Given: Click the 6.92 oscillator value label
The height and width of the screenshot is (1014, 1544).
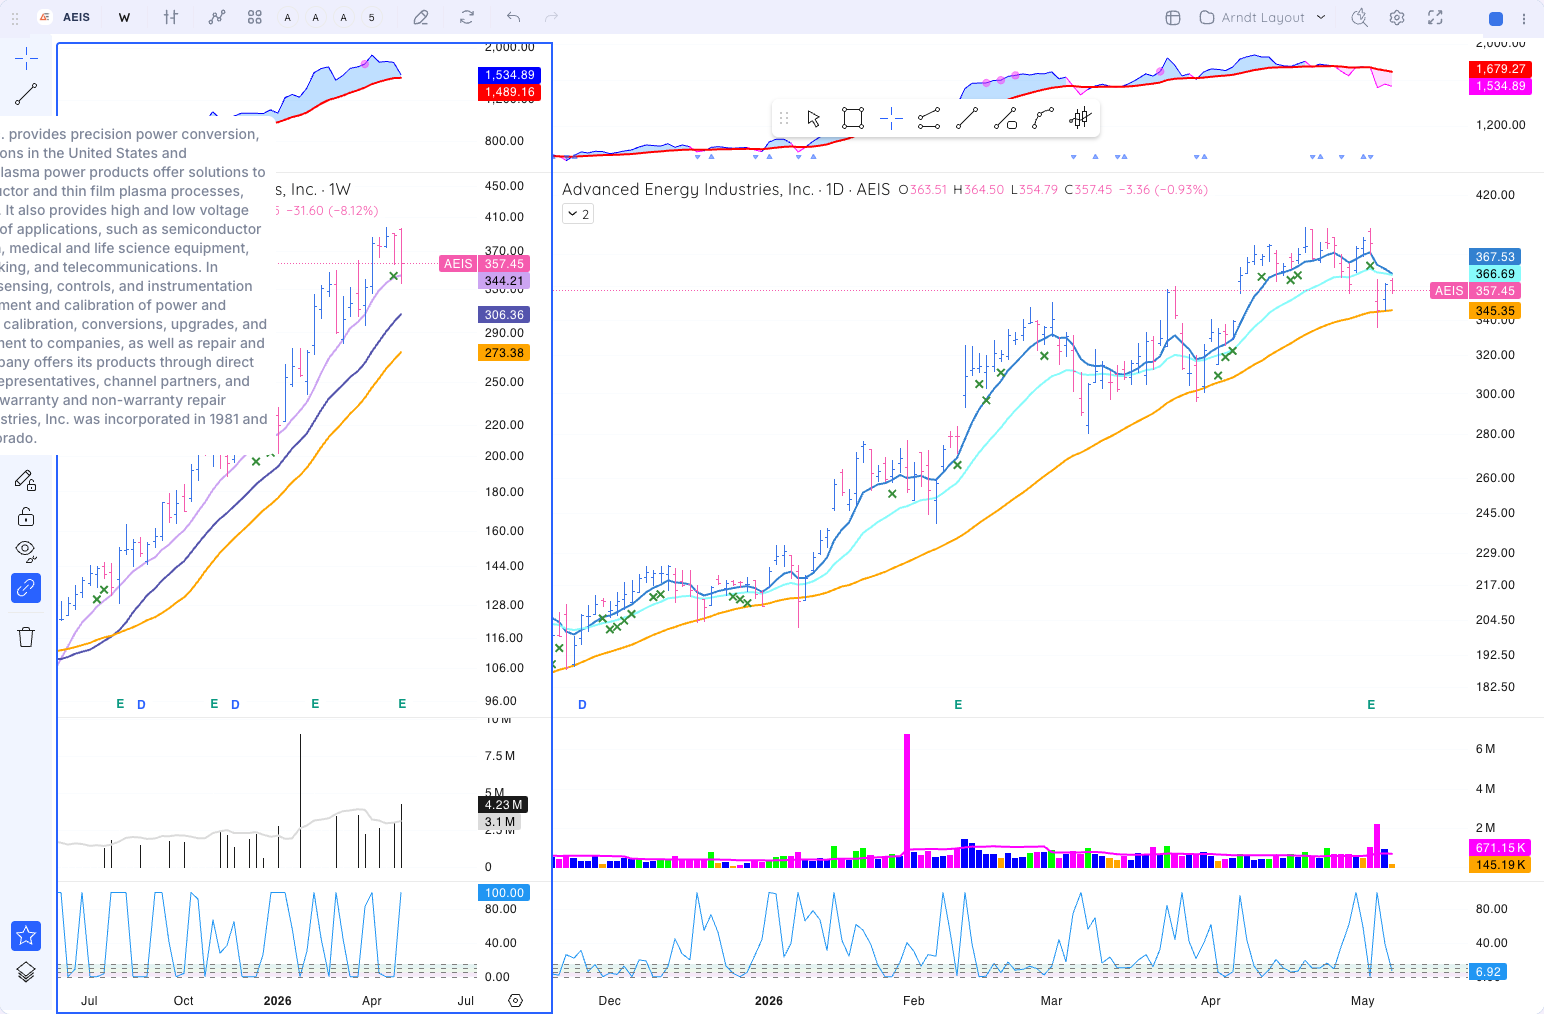Looking at the screenshot, I should pos(1488,972).
